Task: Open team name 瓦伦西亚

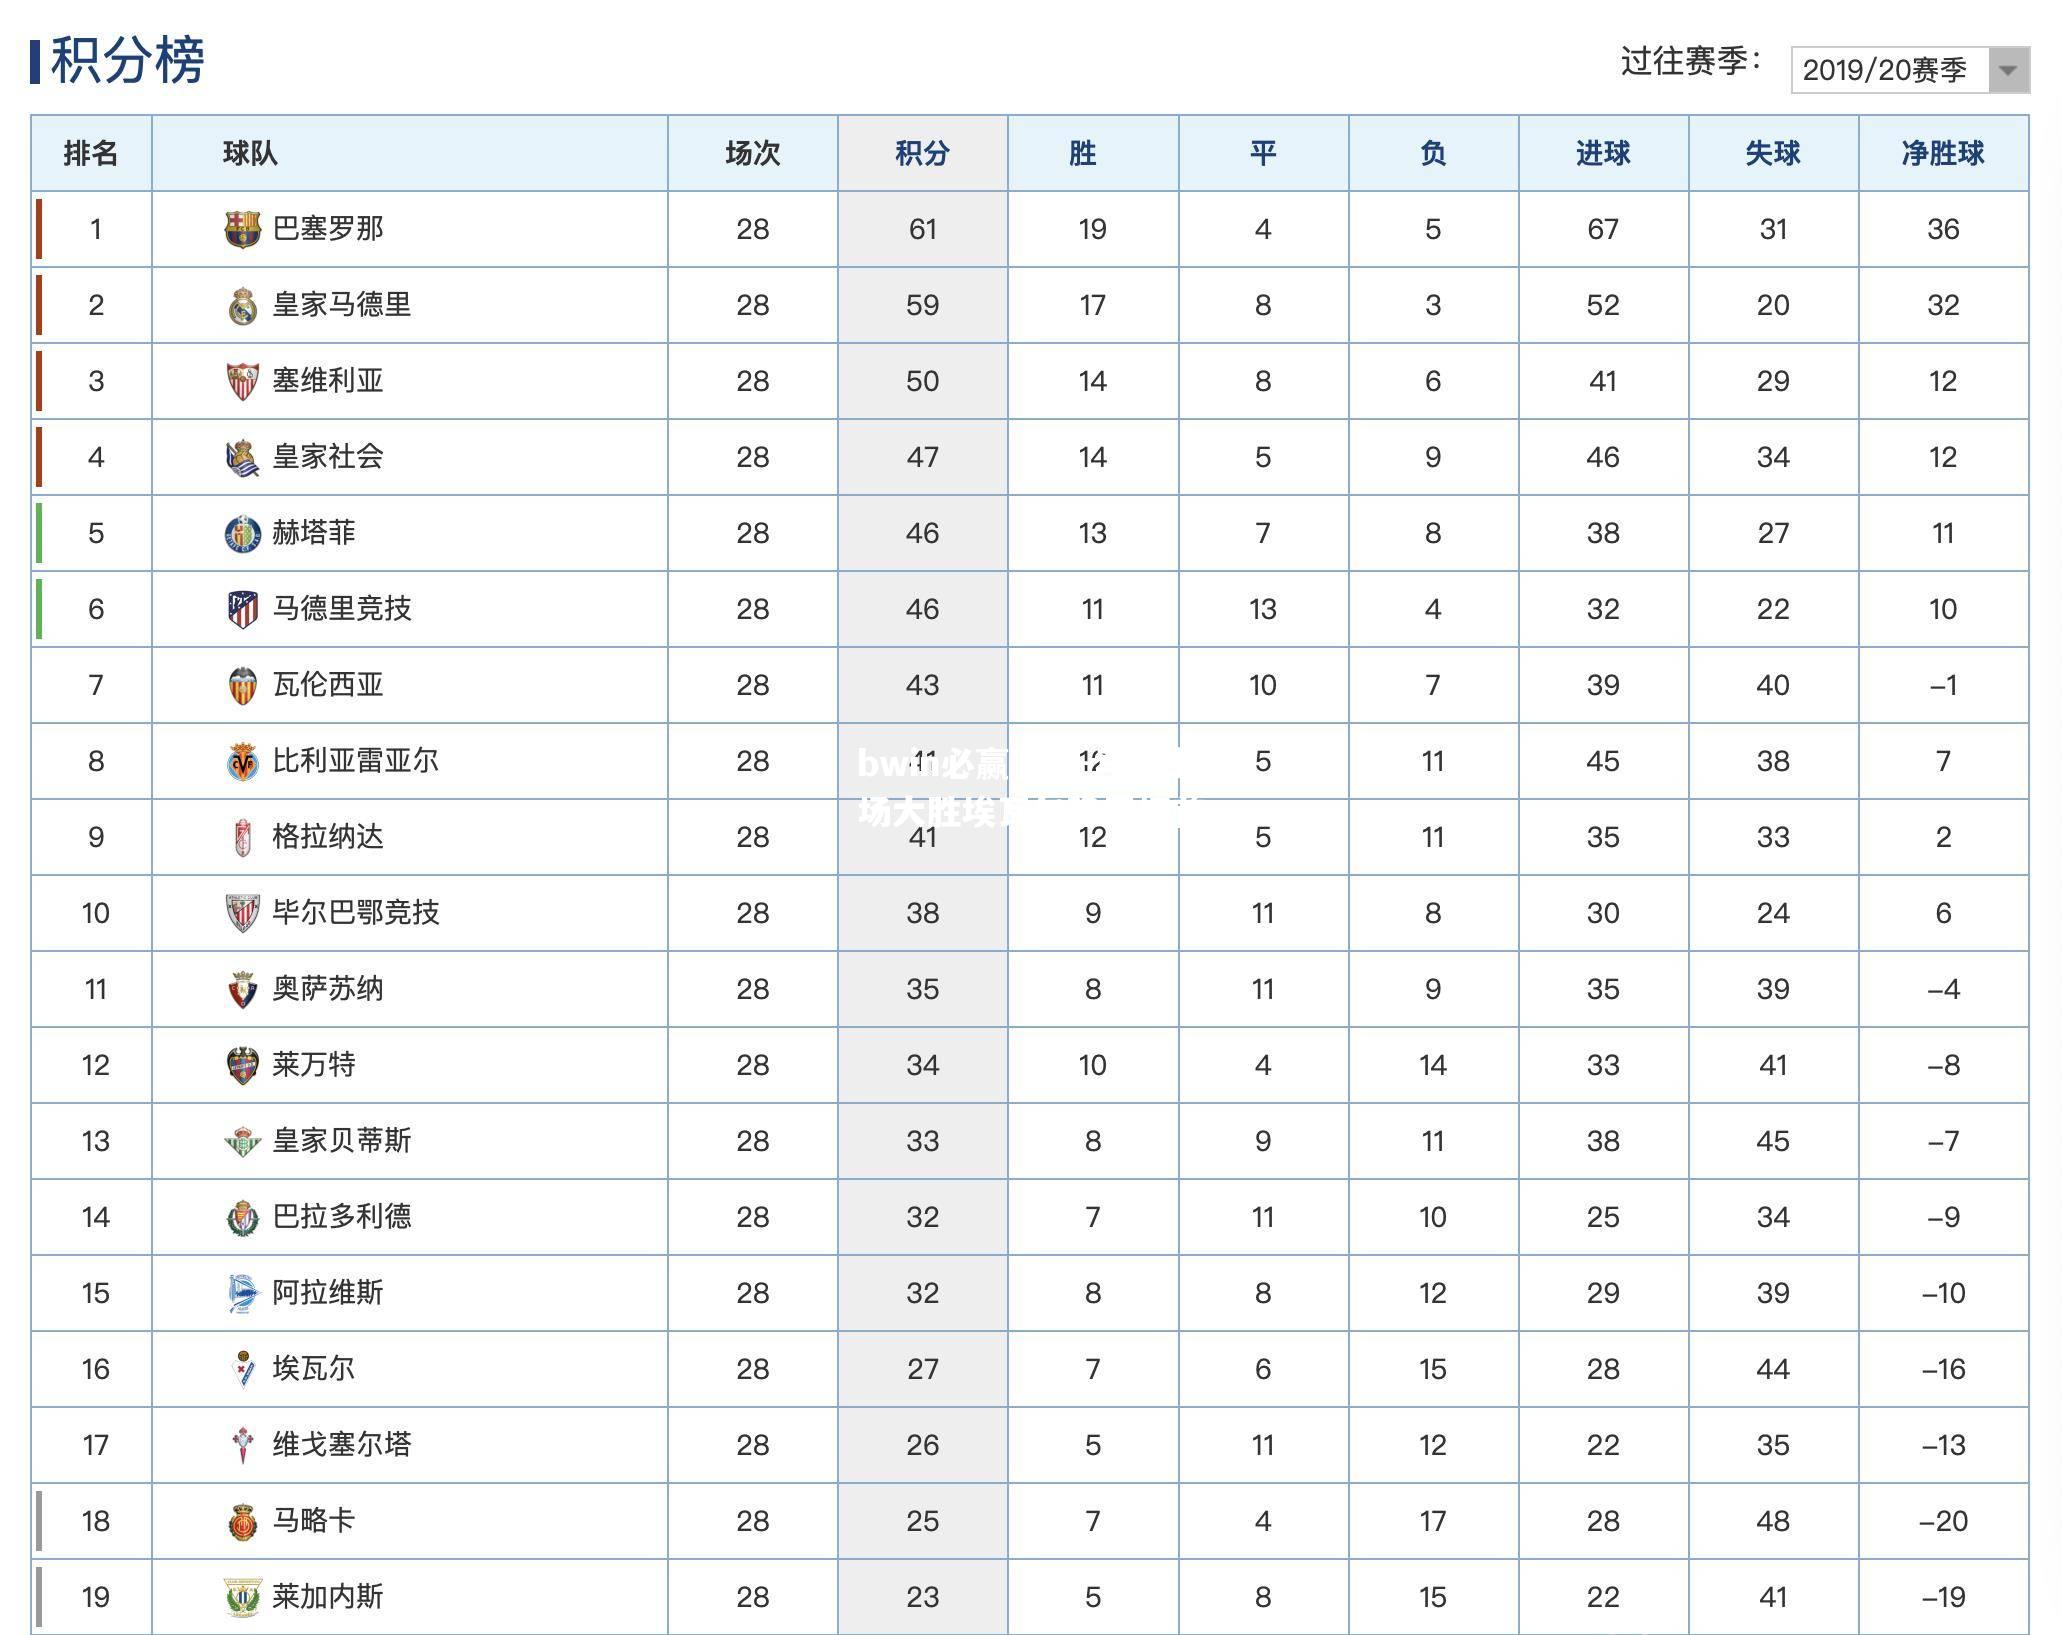Action: tap(328, 685)
